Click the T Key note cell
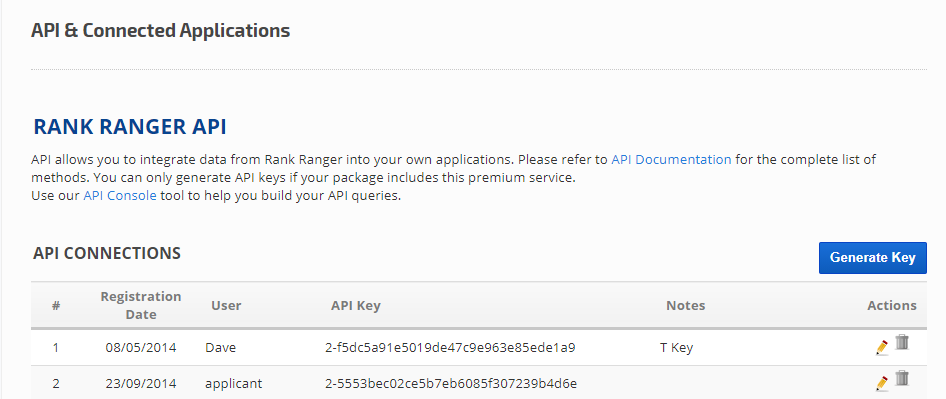The image size is (946, 399). pos(676,348)
